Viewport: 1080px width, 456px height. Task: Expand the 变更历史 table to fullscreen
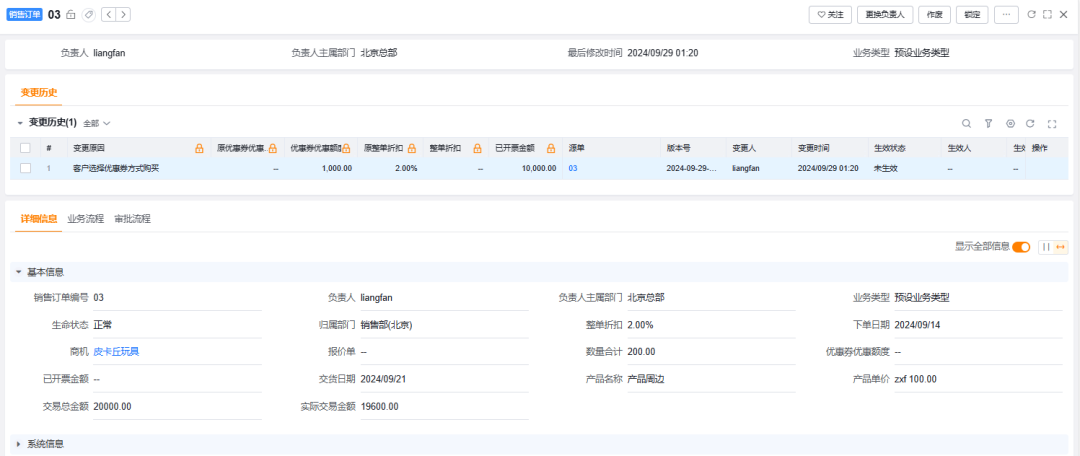click(1052, 123)
